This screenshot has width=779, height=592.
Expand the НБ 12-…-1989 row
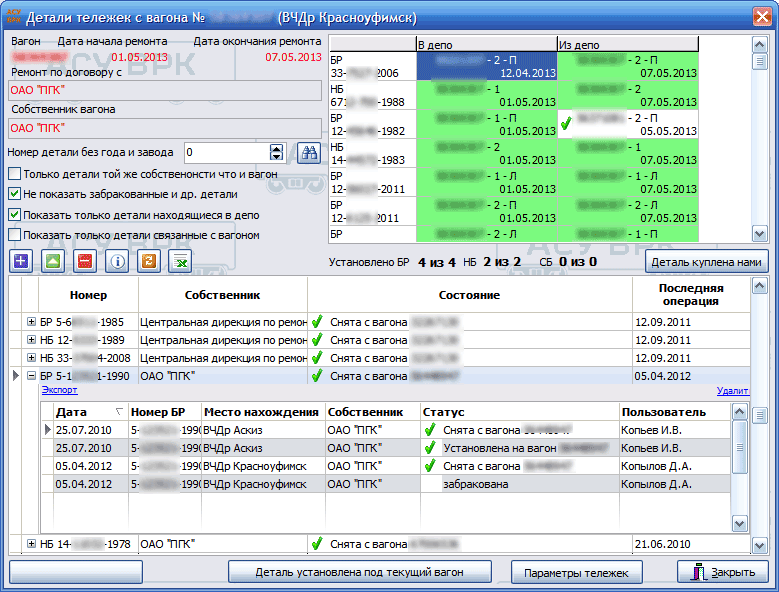point(31,340)
